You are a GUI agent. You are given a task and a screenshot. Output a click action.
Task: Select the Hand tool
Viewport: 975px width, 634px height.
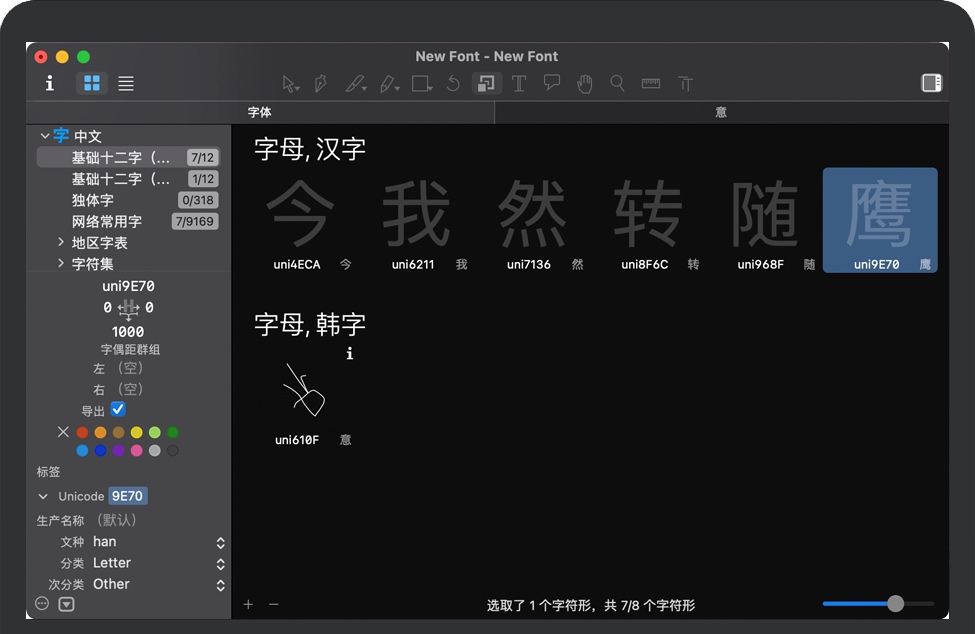coord(585,84)
